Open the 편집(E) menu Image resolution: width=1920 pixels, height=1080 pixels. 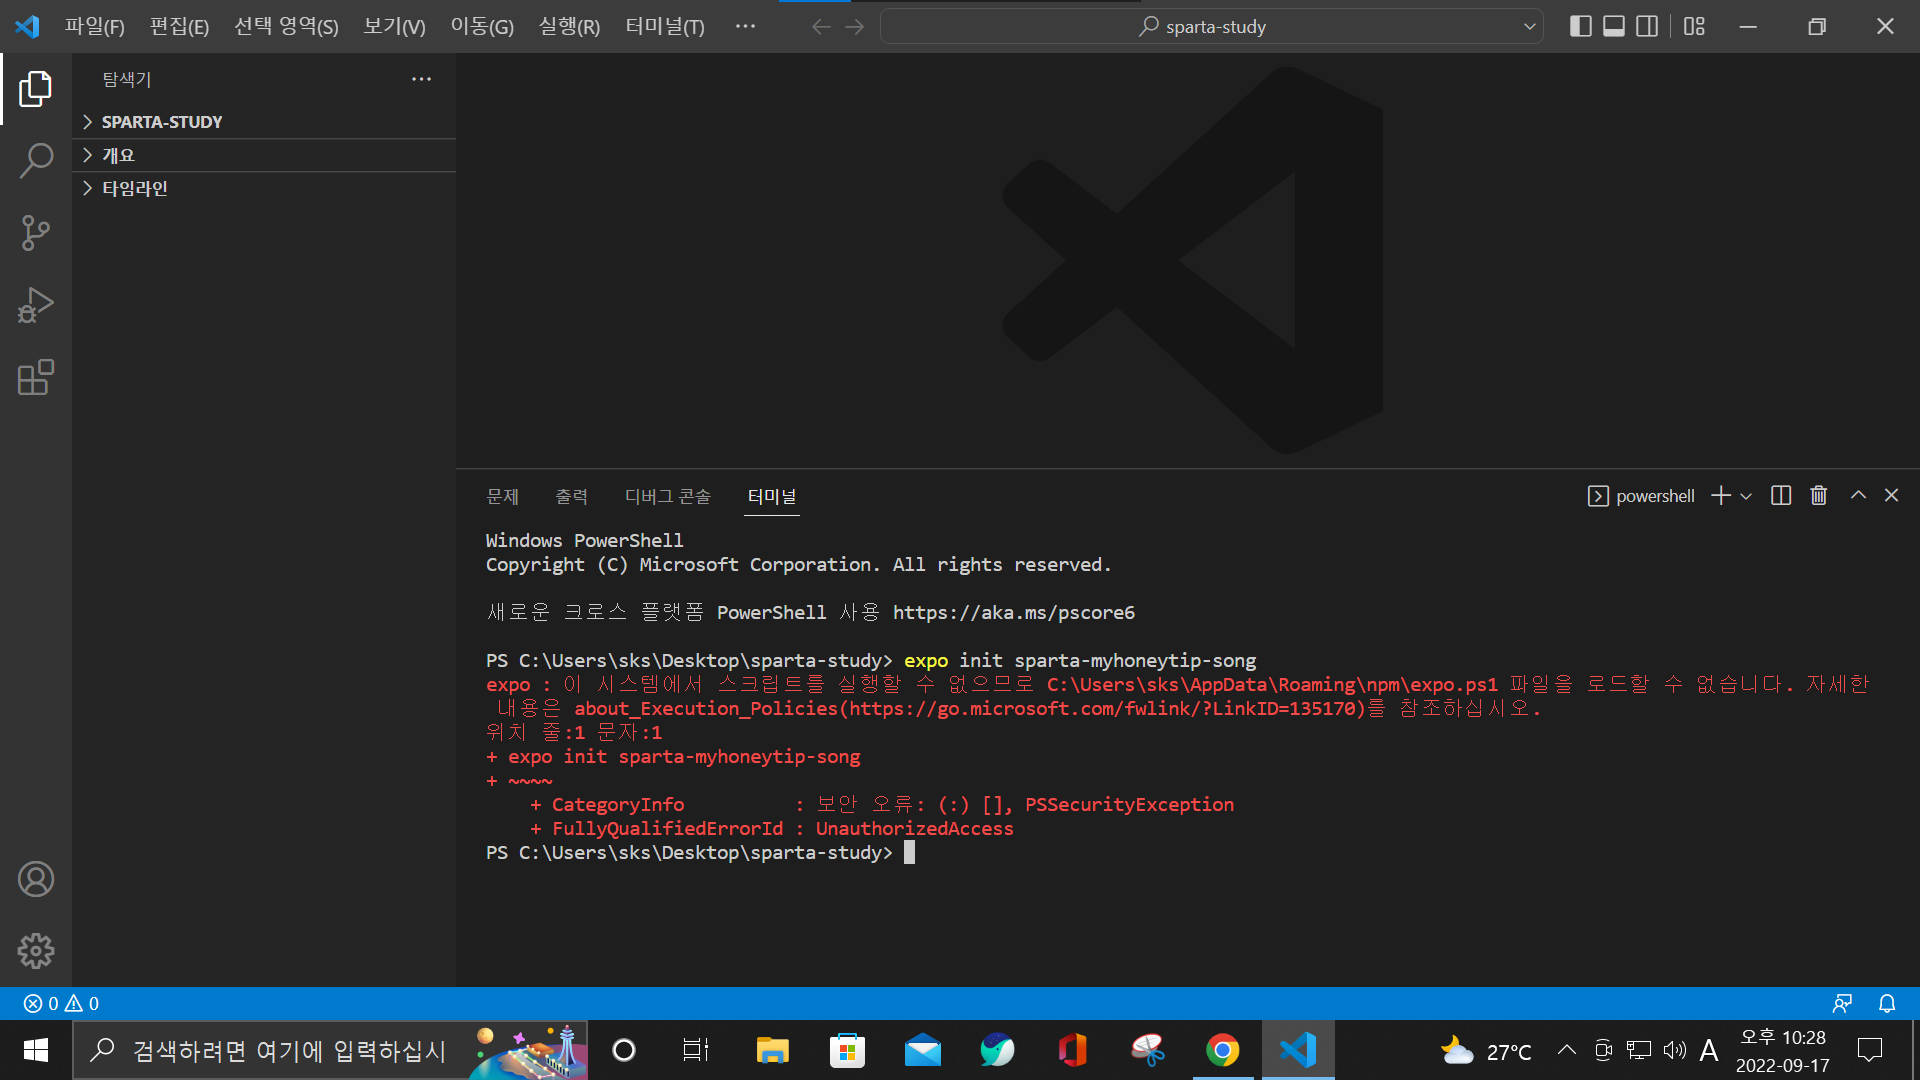(179, 27)
